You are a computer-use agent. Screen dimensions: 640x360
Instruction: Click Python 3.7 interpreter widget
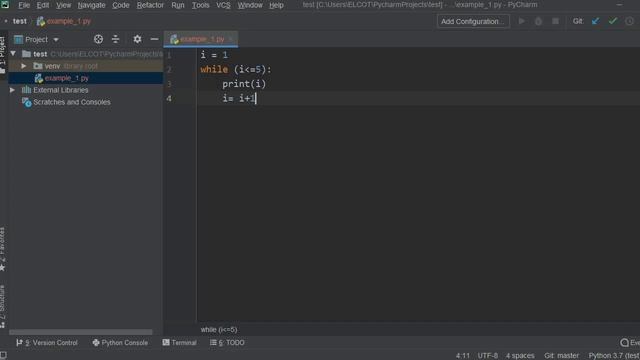[614, 356]
